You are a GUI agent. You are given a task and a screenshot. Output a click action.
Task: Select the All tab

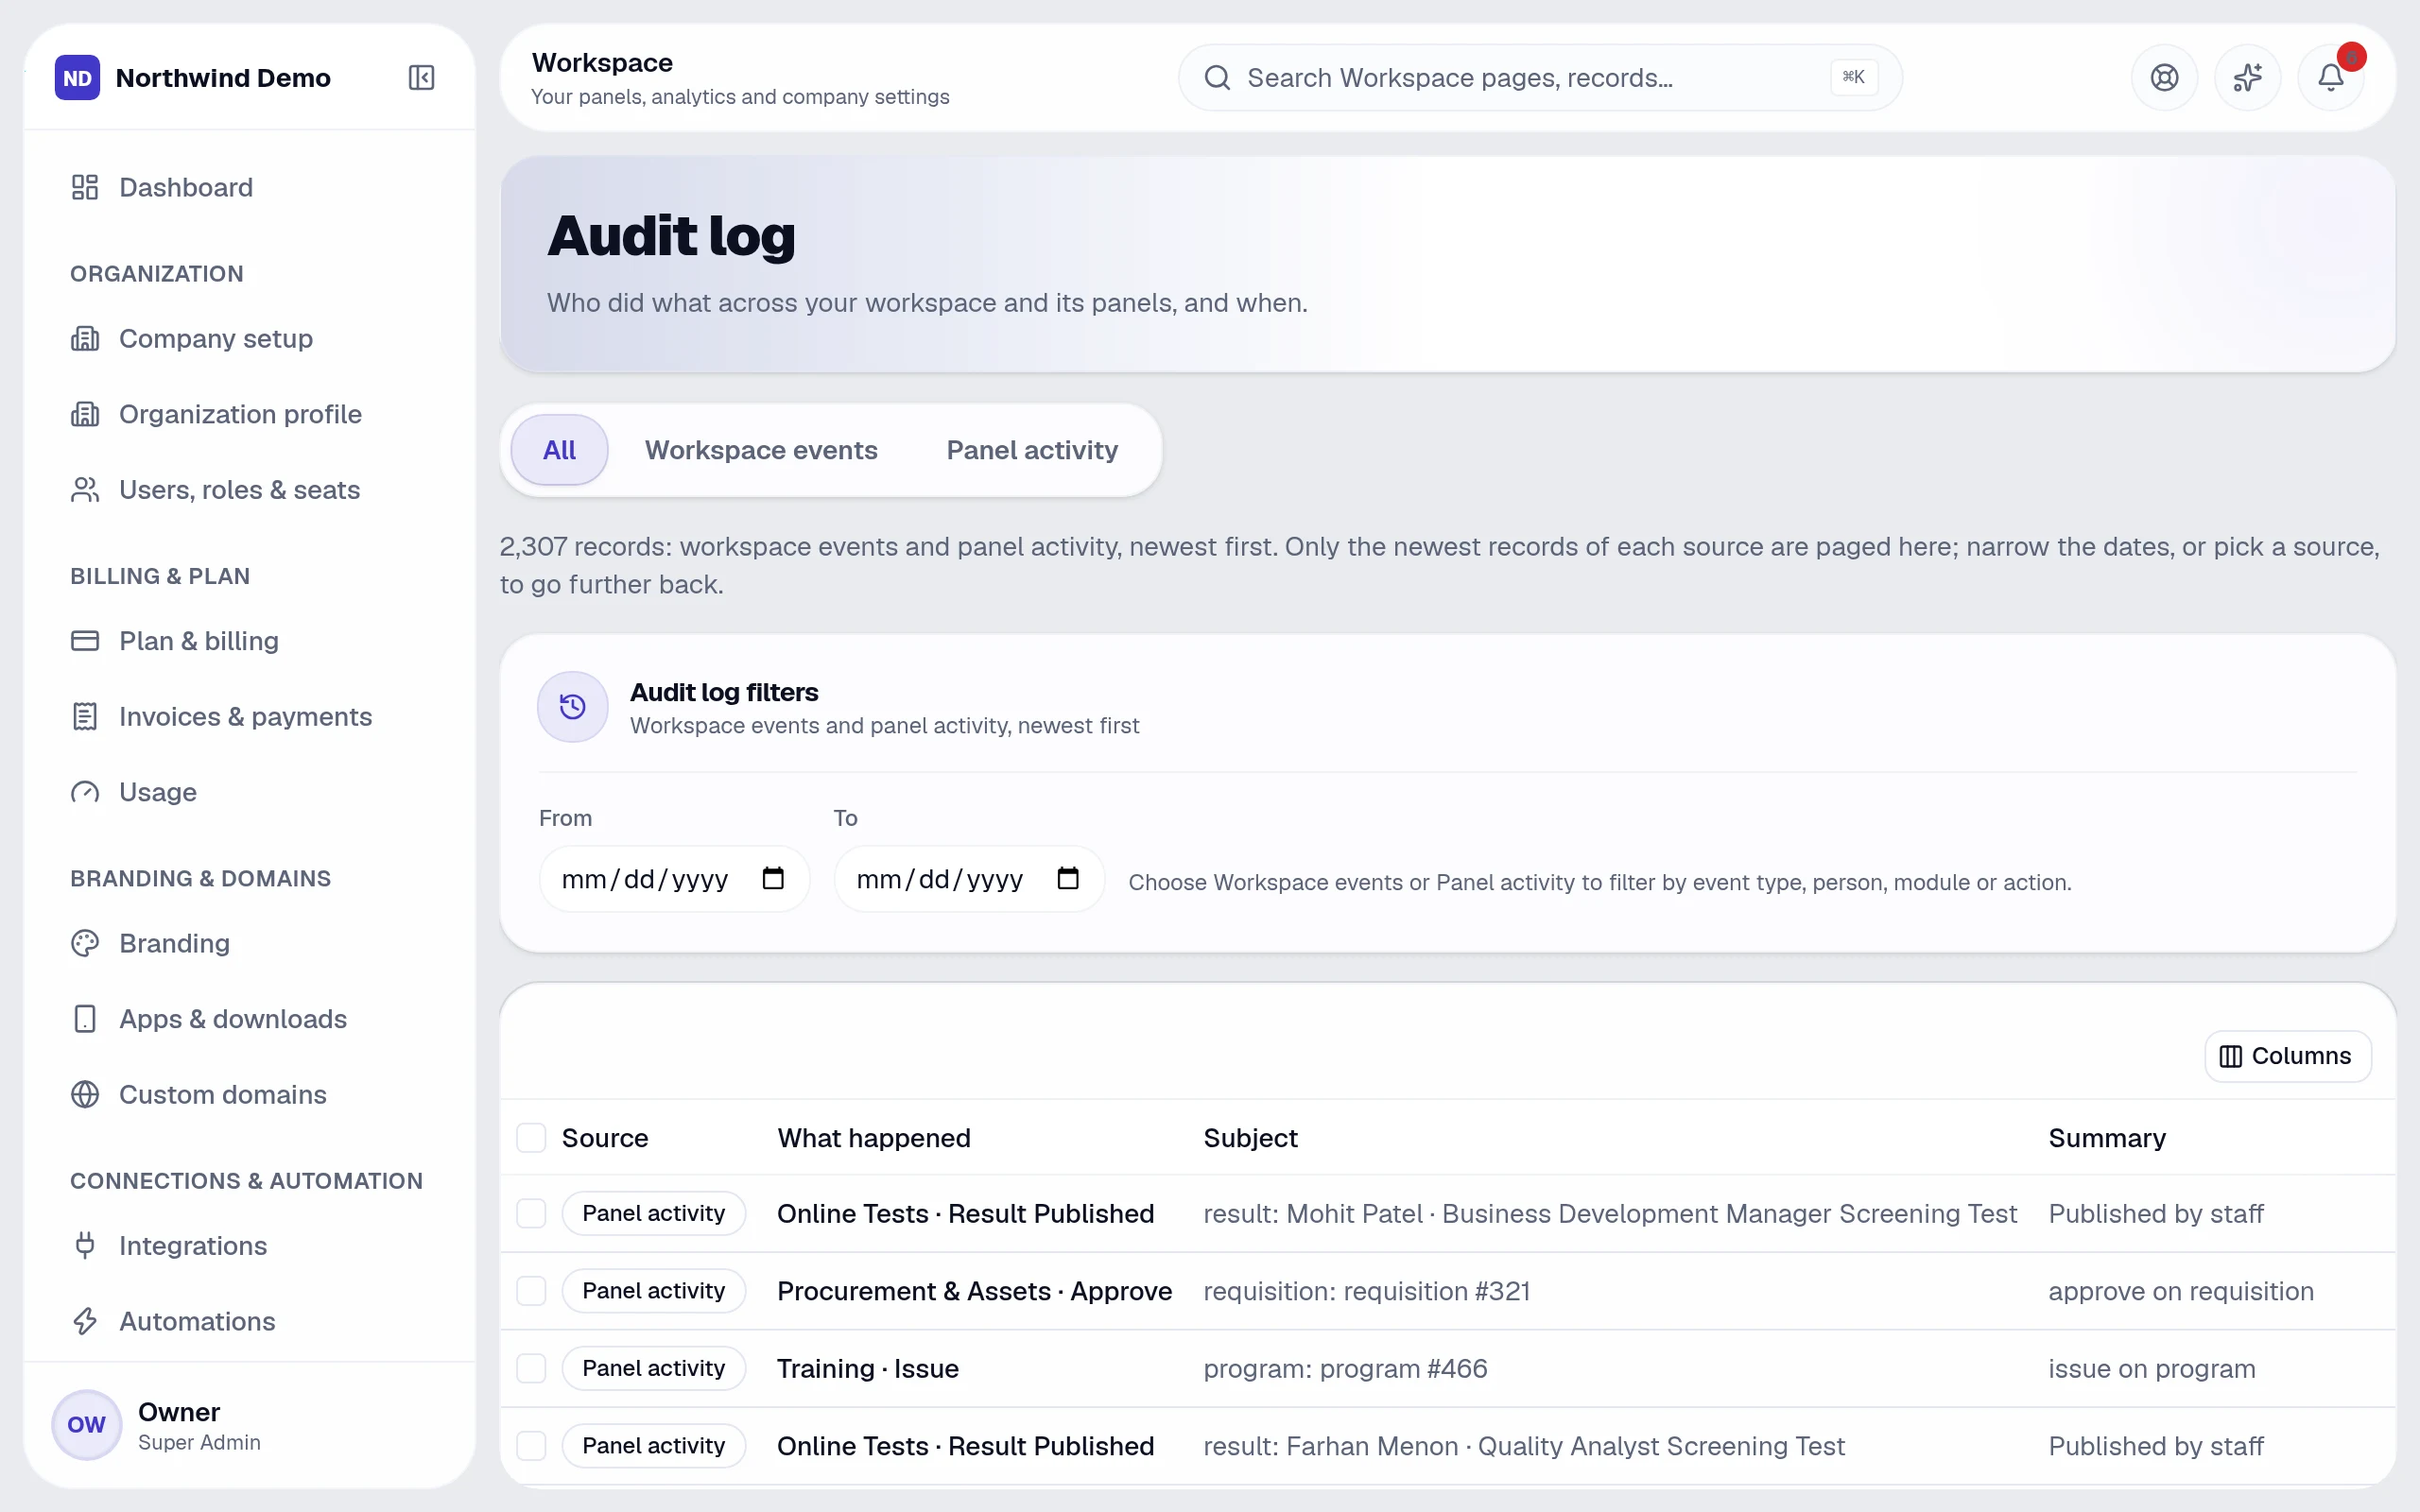(x=560, y=450)
